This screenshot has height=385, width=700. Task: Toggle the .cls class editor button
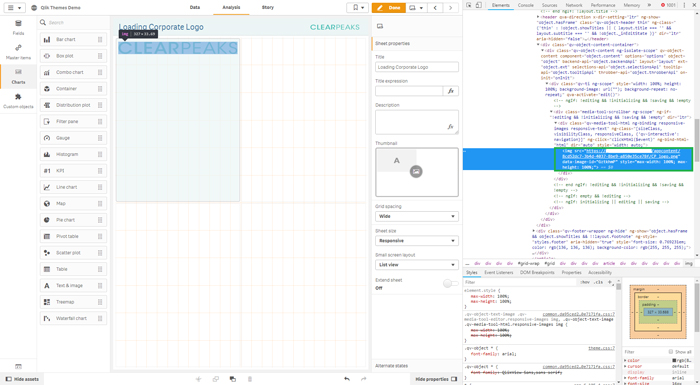click(x=599, y=282)
